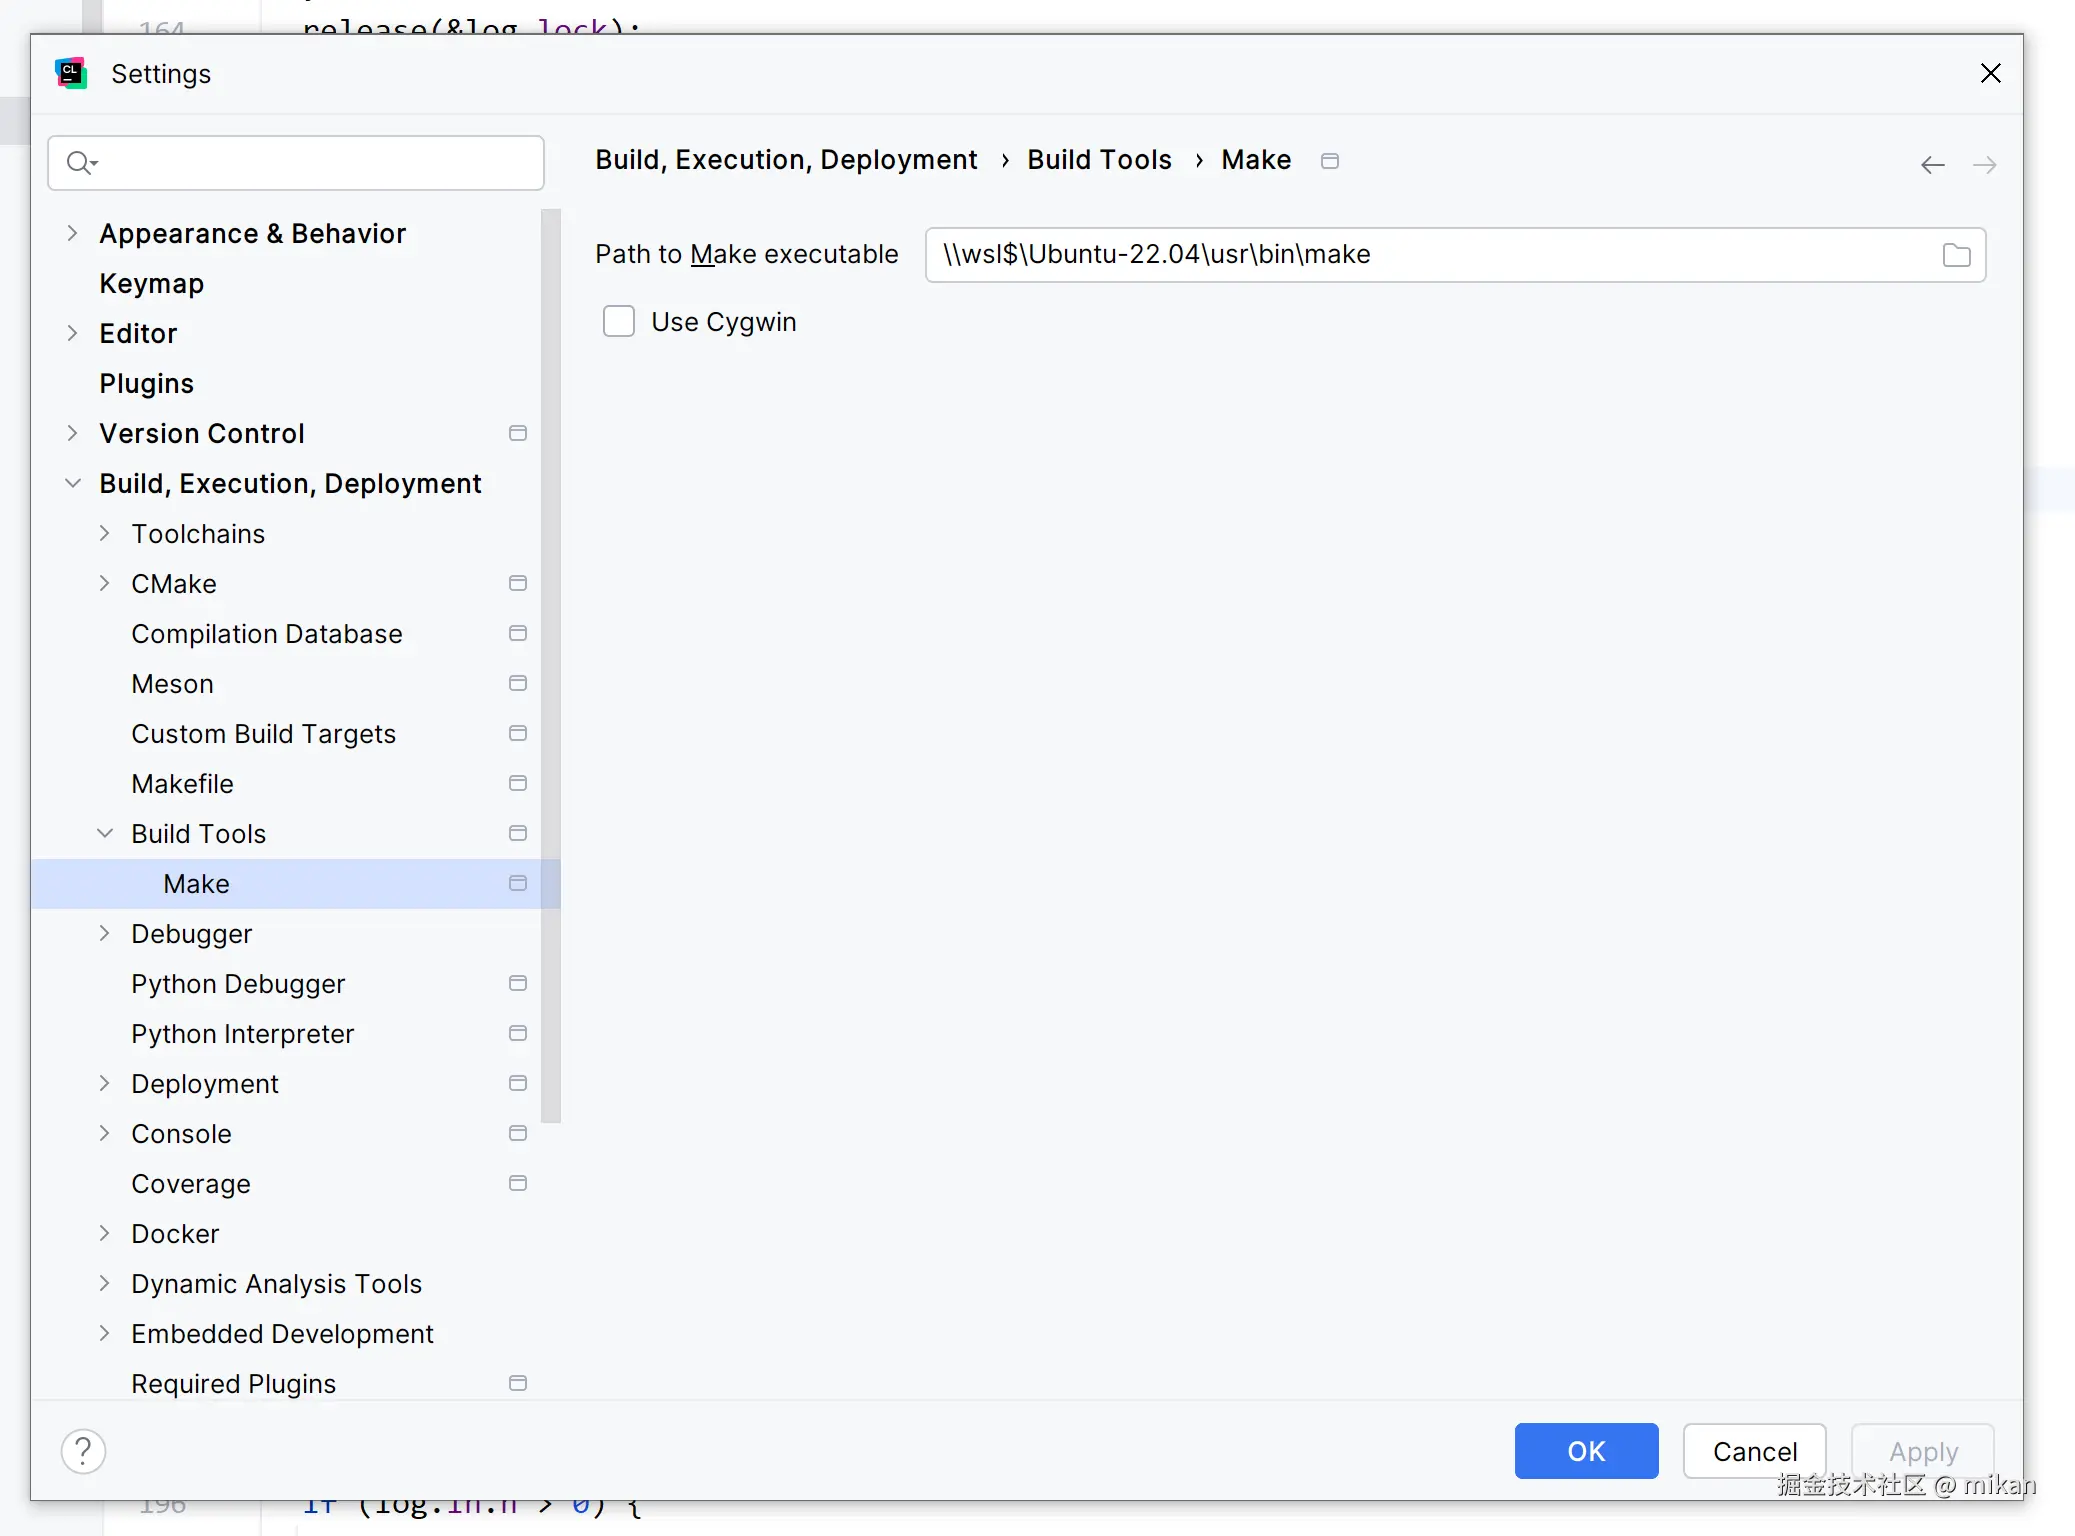Click project-level icon beside Version Control
Viewport: 2075px width, 1536px height.
(517, 433)
